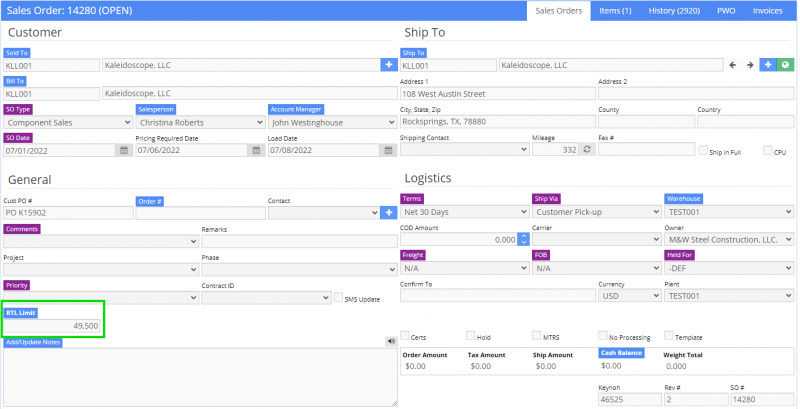Screen dimensions: 800x409
Task: Click the RTL Limit label button
Action: [x=24, y=312]
